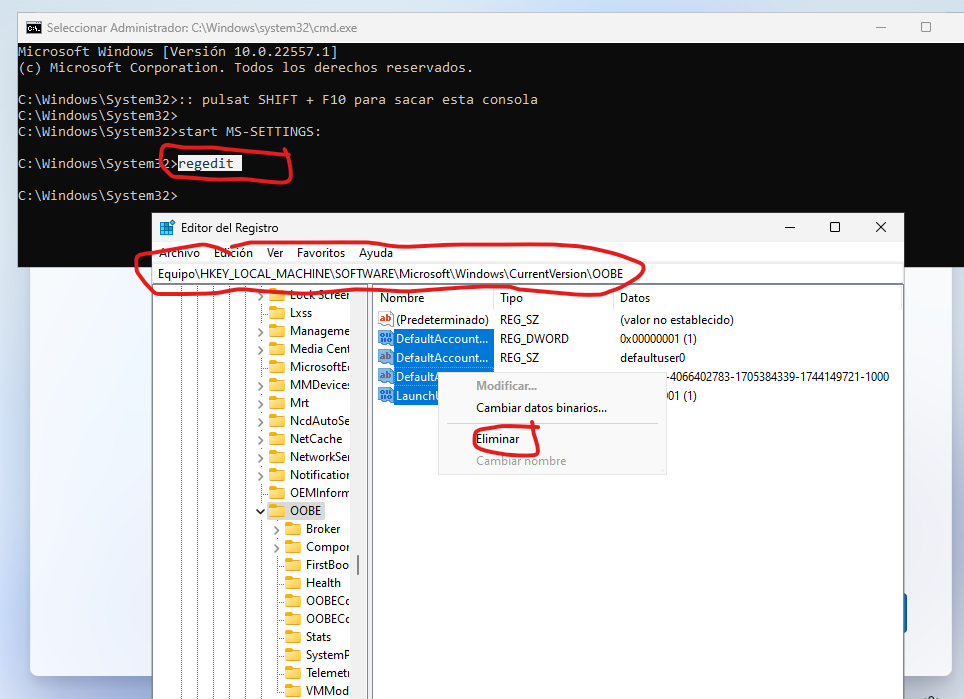This screenshot has height=699, width=964.
Task: Open the Archivo menu
Action: (179, 253)
